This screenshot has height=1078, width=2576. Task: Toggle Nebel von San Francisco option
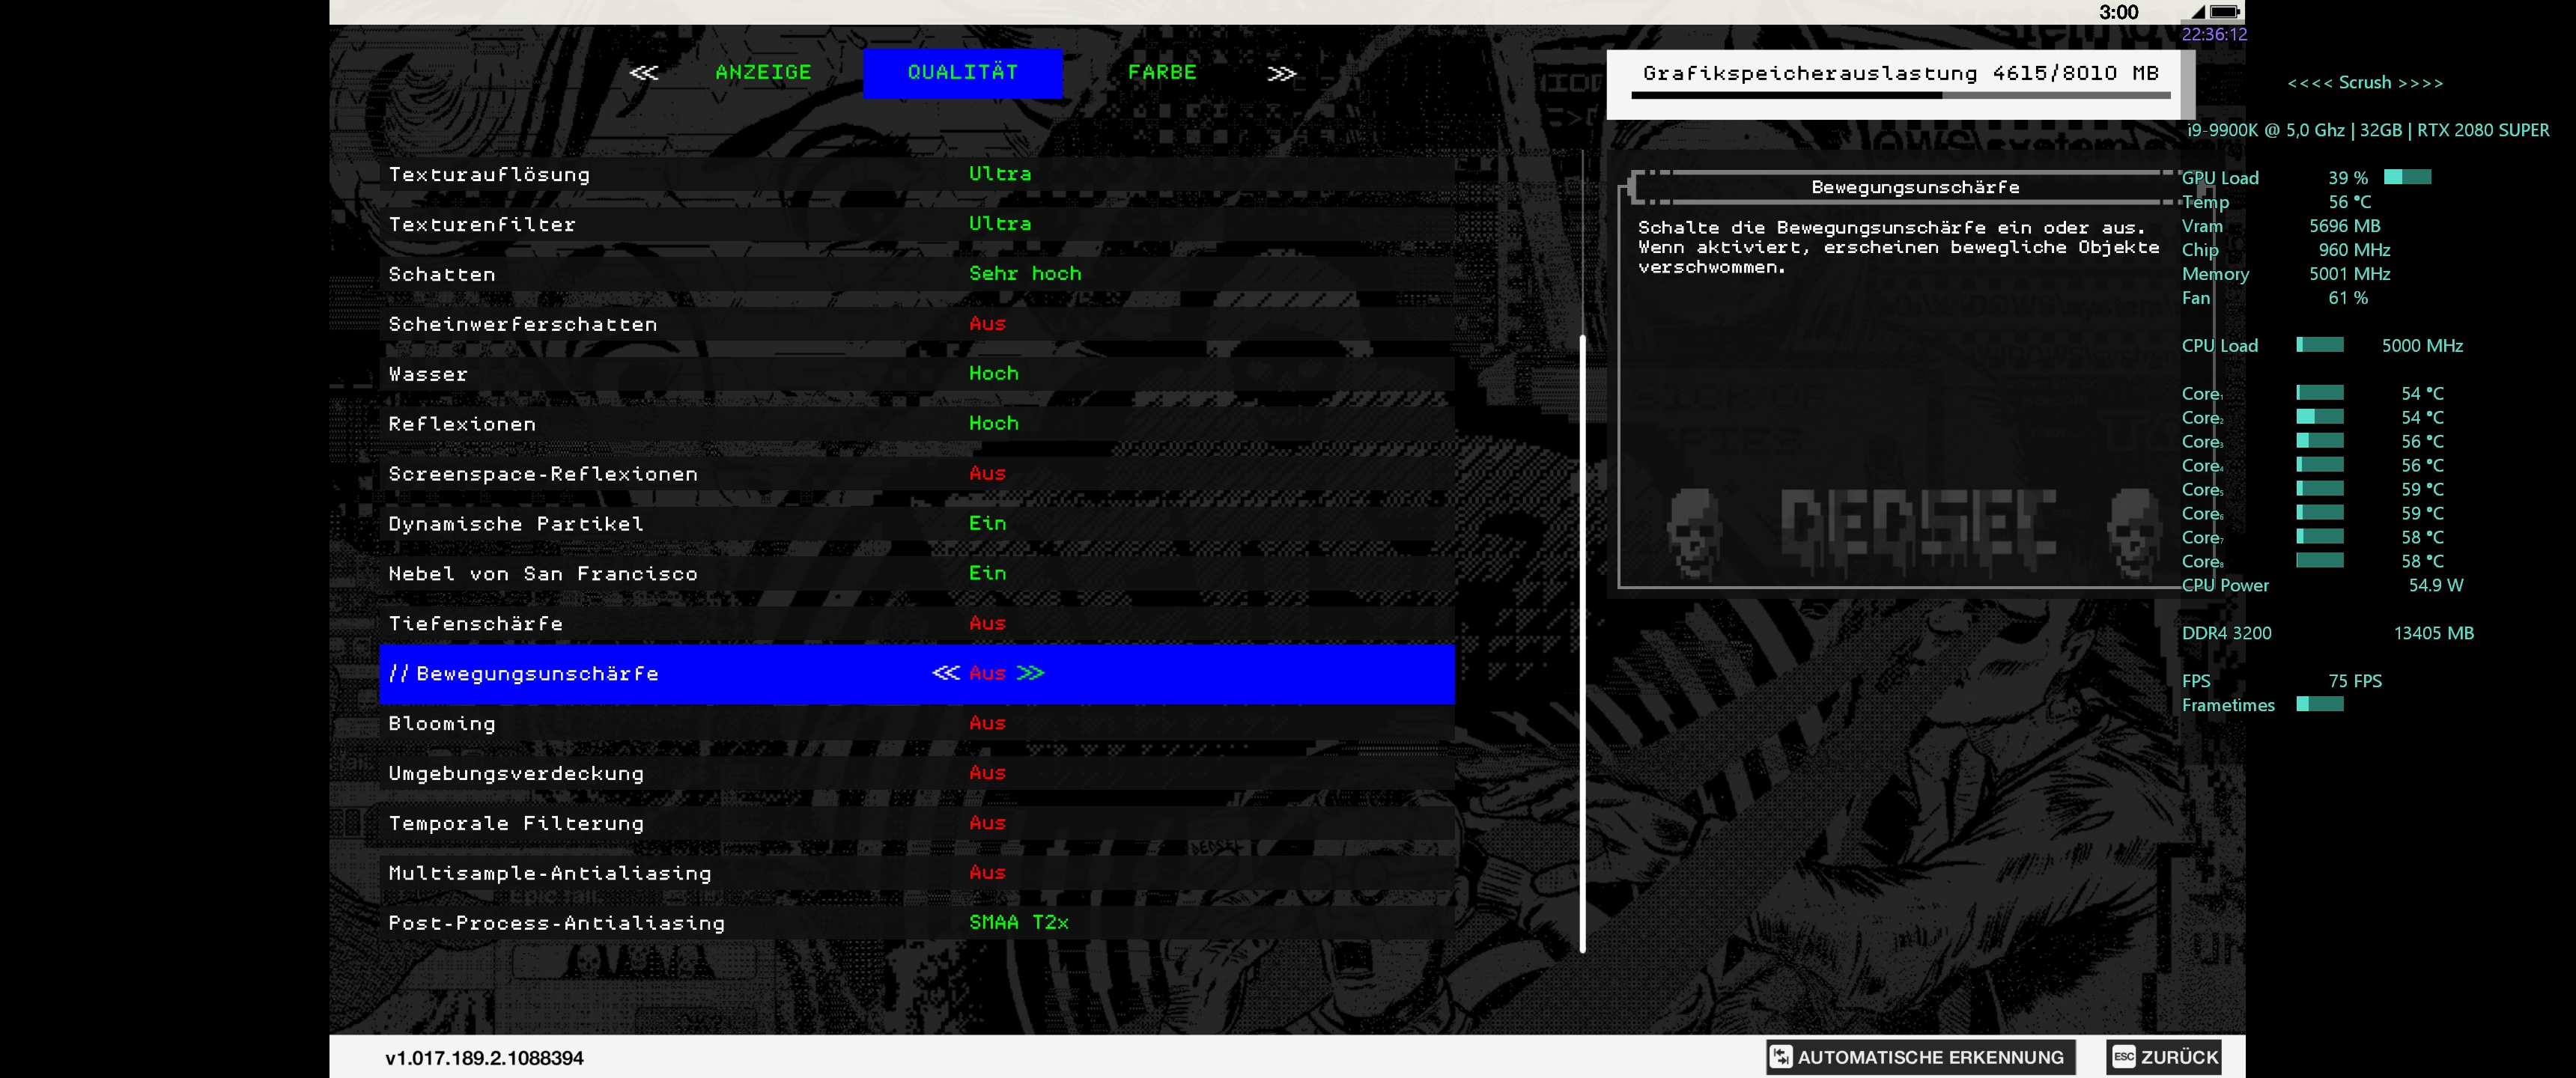pos(987,573)
